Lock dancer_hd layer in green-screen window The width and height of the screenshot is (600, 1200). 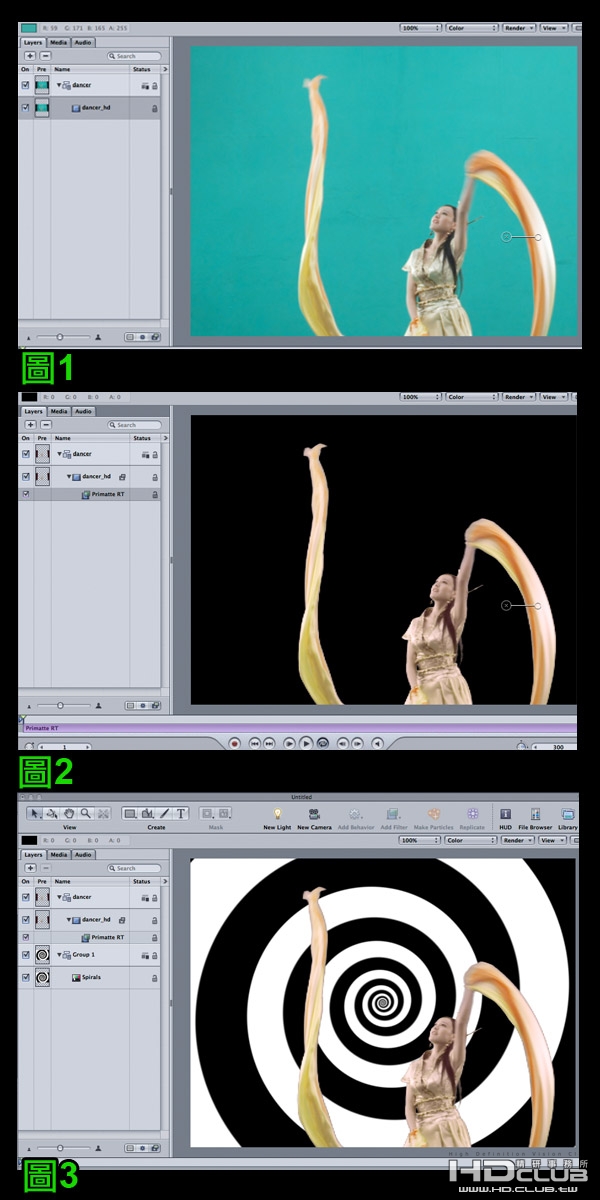pyautogui.click(x=154, y=108)
